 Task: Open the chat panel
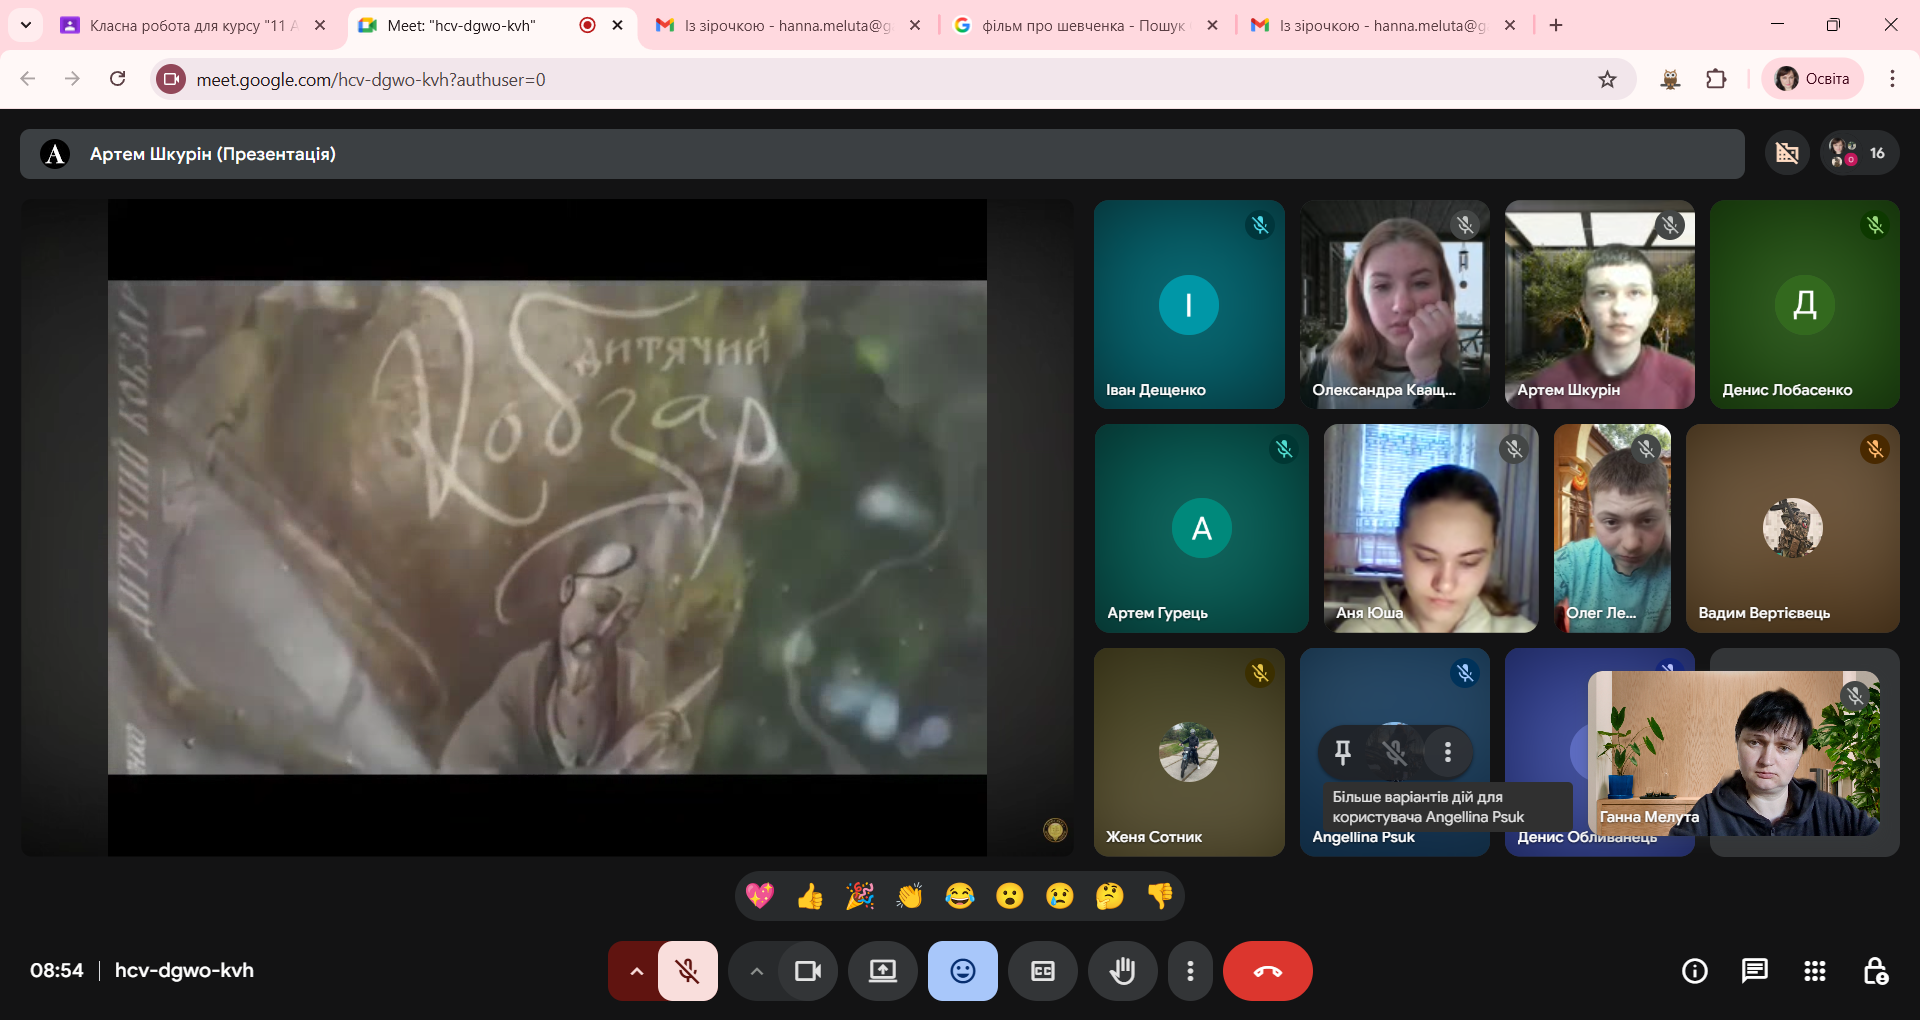pyautogui.click(x=1755, y=971)
